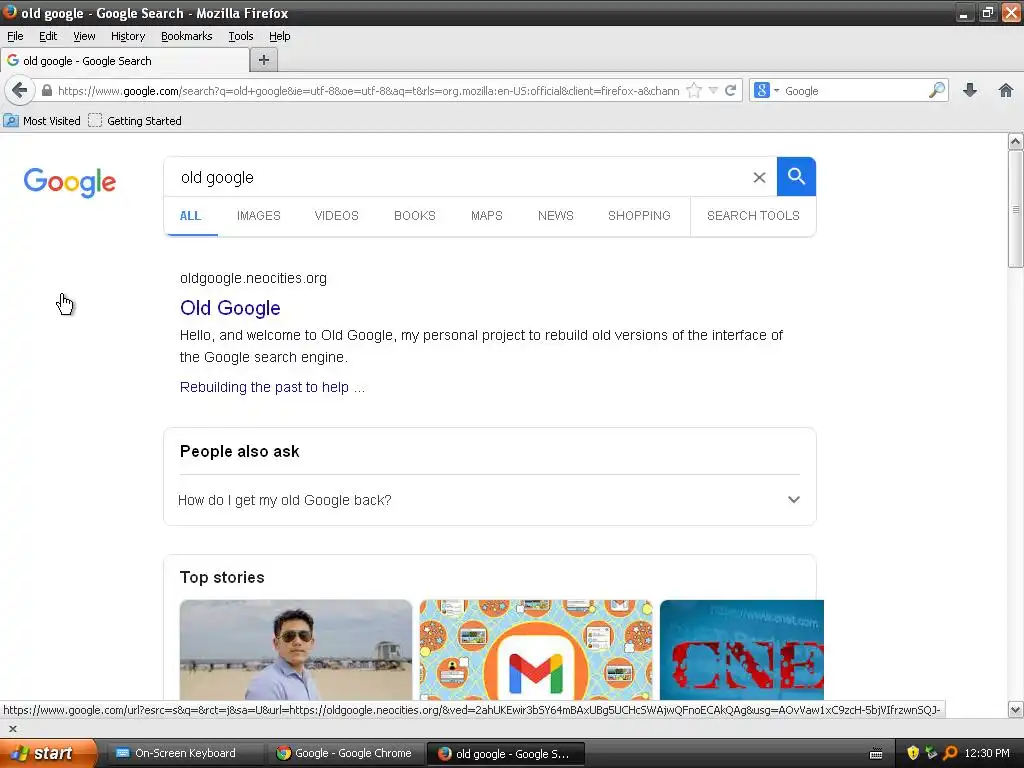The height and width of the screenshot is (768, 1024).
Task: Open Most Visited bookmarks folder
Action: 42,121
